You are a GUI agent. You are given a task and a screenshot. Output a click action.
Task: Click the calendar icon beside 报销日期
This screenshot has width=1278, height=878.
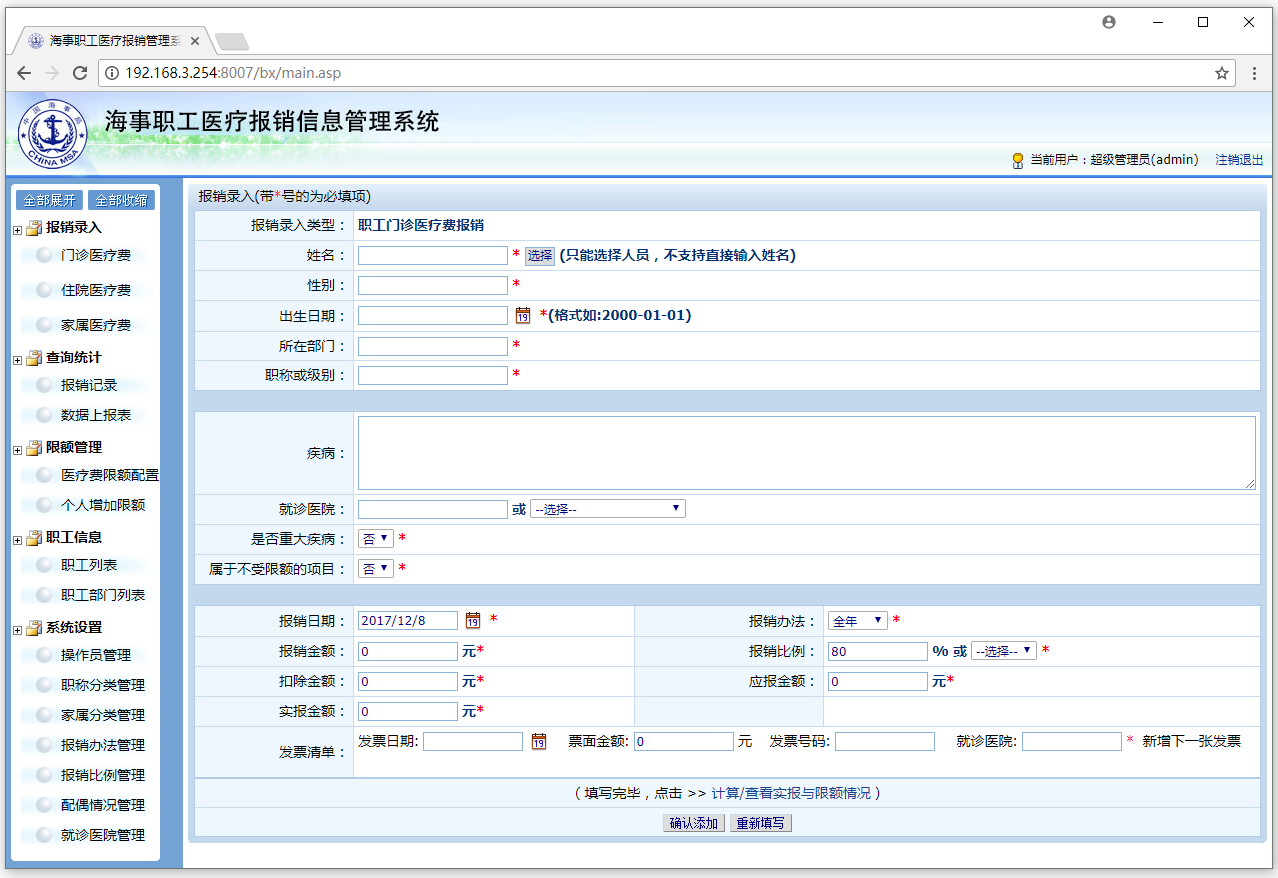(x=473, y=620)
